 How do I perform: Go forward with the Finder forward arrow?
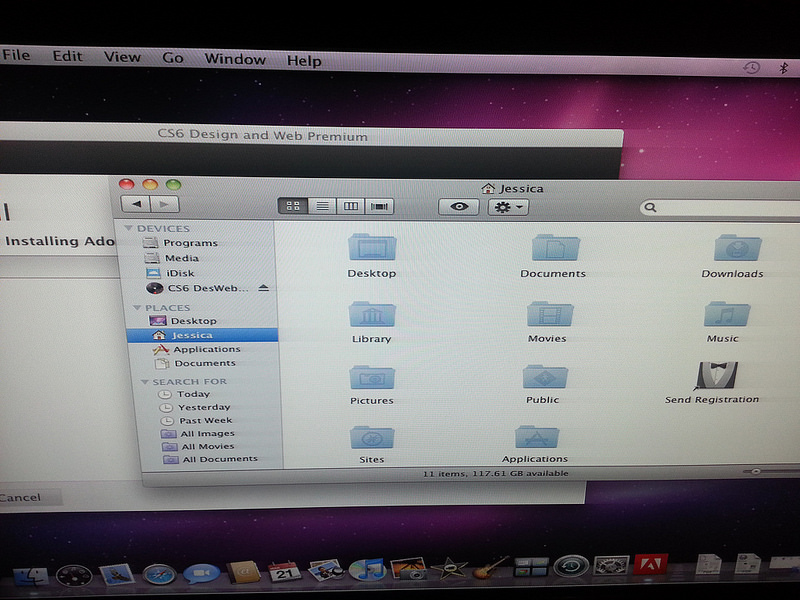[x=164, y=205]
